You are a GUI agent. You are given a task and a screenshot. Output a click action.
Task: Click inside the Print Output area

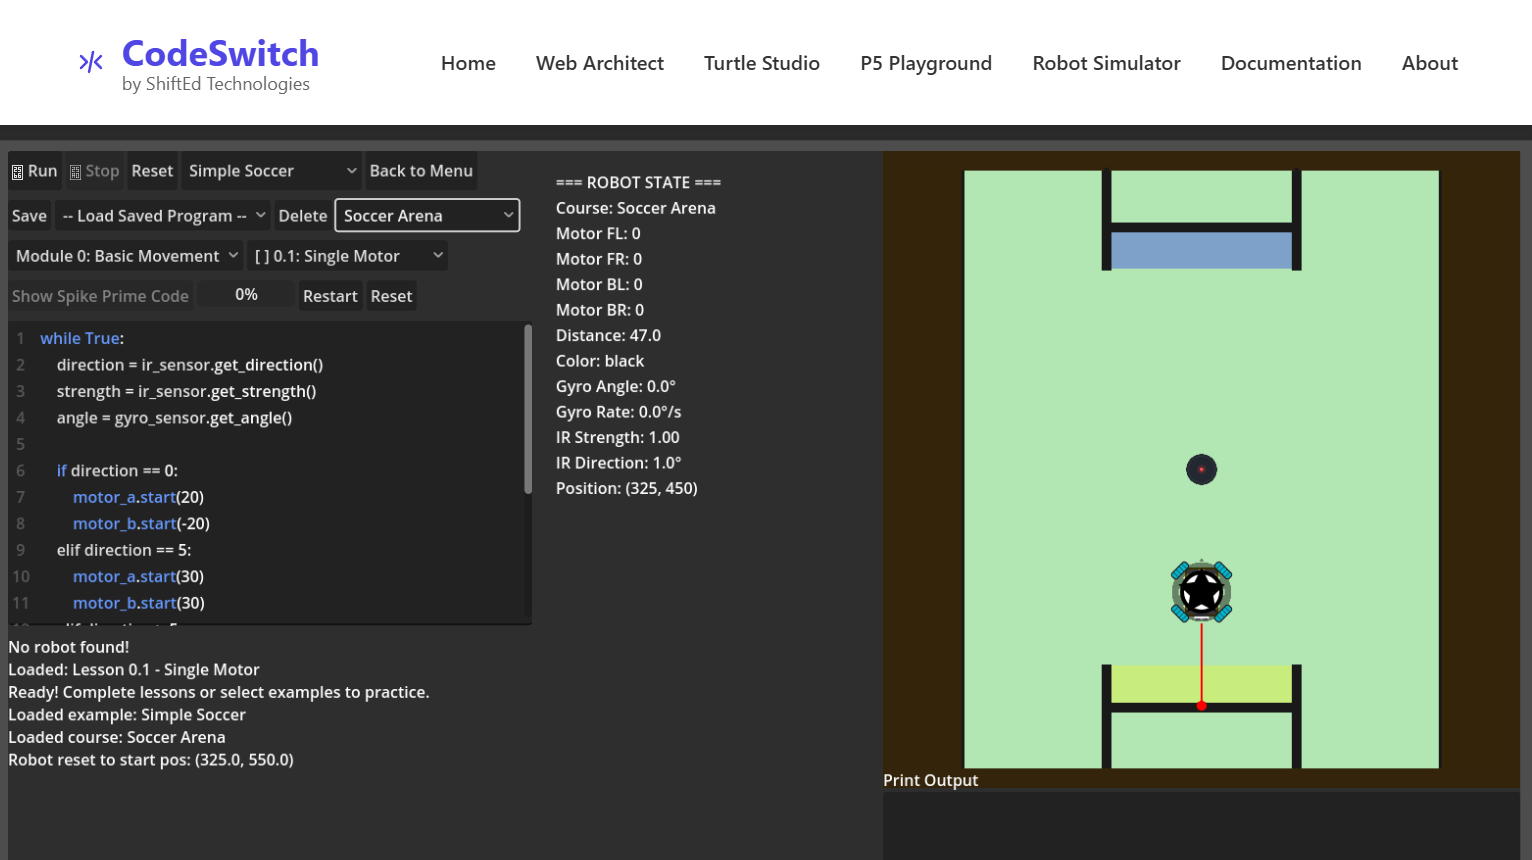[1200, 825]
